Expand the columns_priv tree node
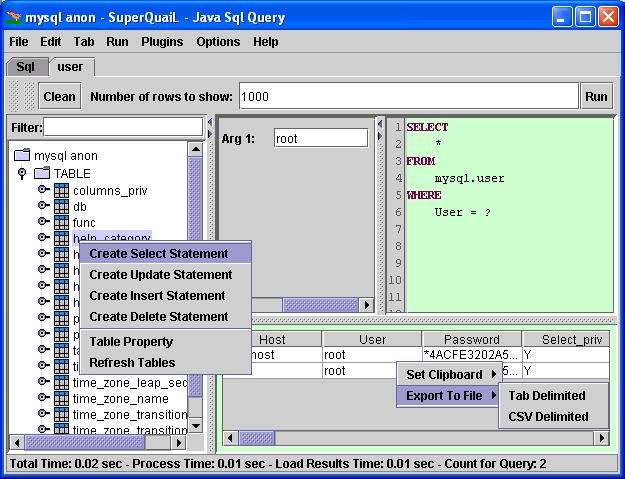Viewport: 625px width, 479px height. [43, 190]
